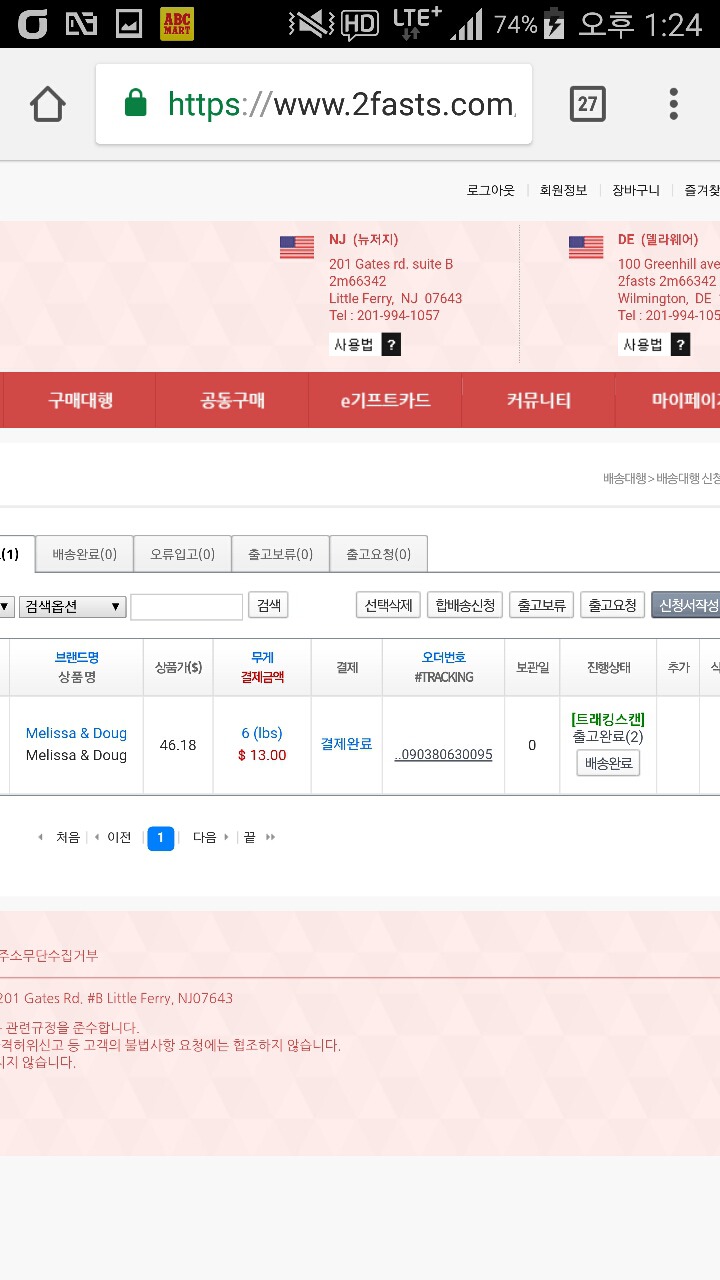Open the tab switcher showing 27 tabs
This screenshot has width=720, height=1280.
587,104
